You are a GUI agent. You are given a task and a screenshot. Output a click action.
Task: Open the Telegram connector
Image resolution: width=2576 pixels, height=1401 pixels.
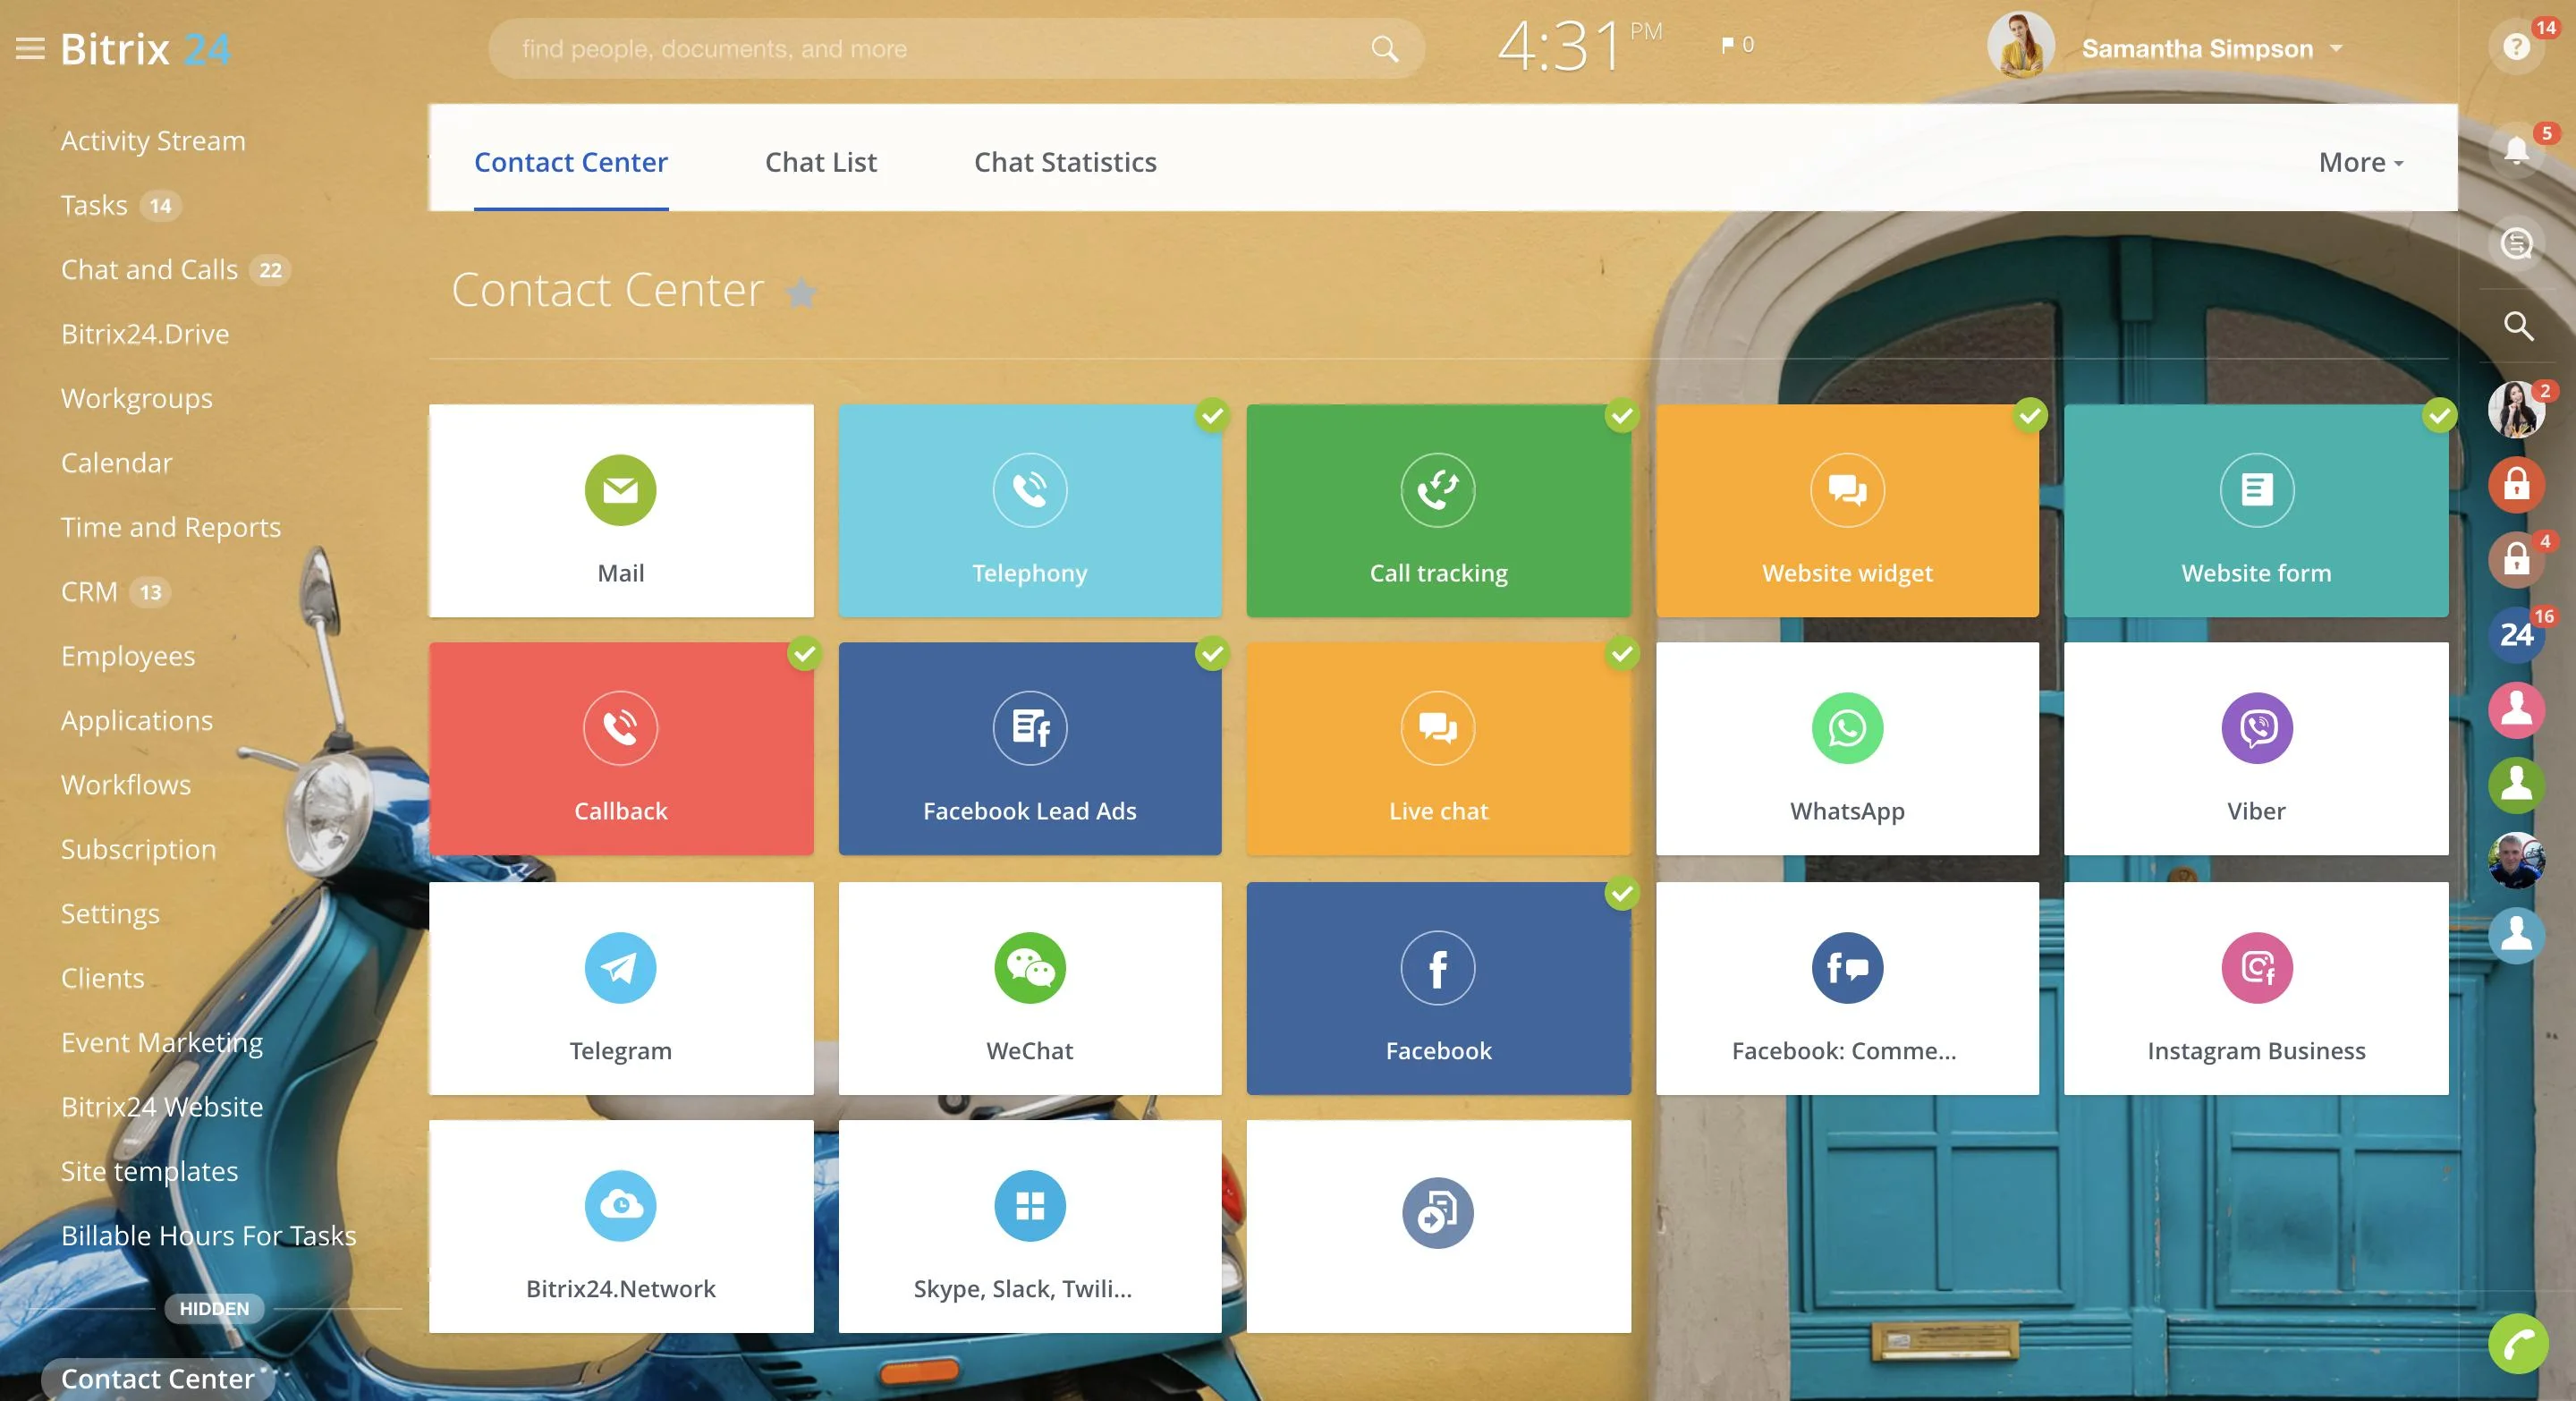click(x=620, y=967)
